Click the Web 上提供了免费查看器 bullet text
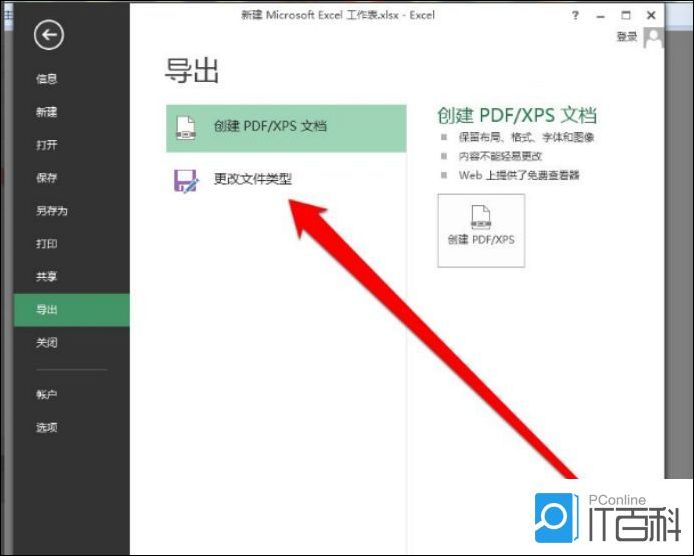 tap(519, 175)
